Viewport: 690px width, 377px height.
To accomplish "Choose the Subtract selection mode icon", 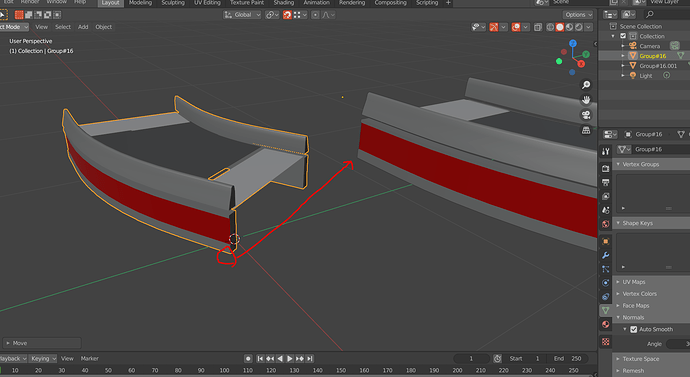I will point(38,15).
